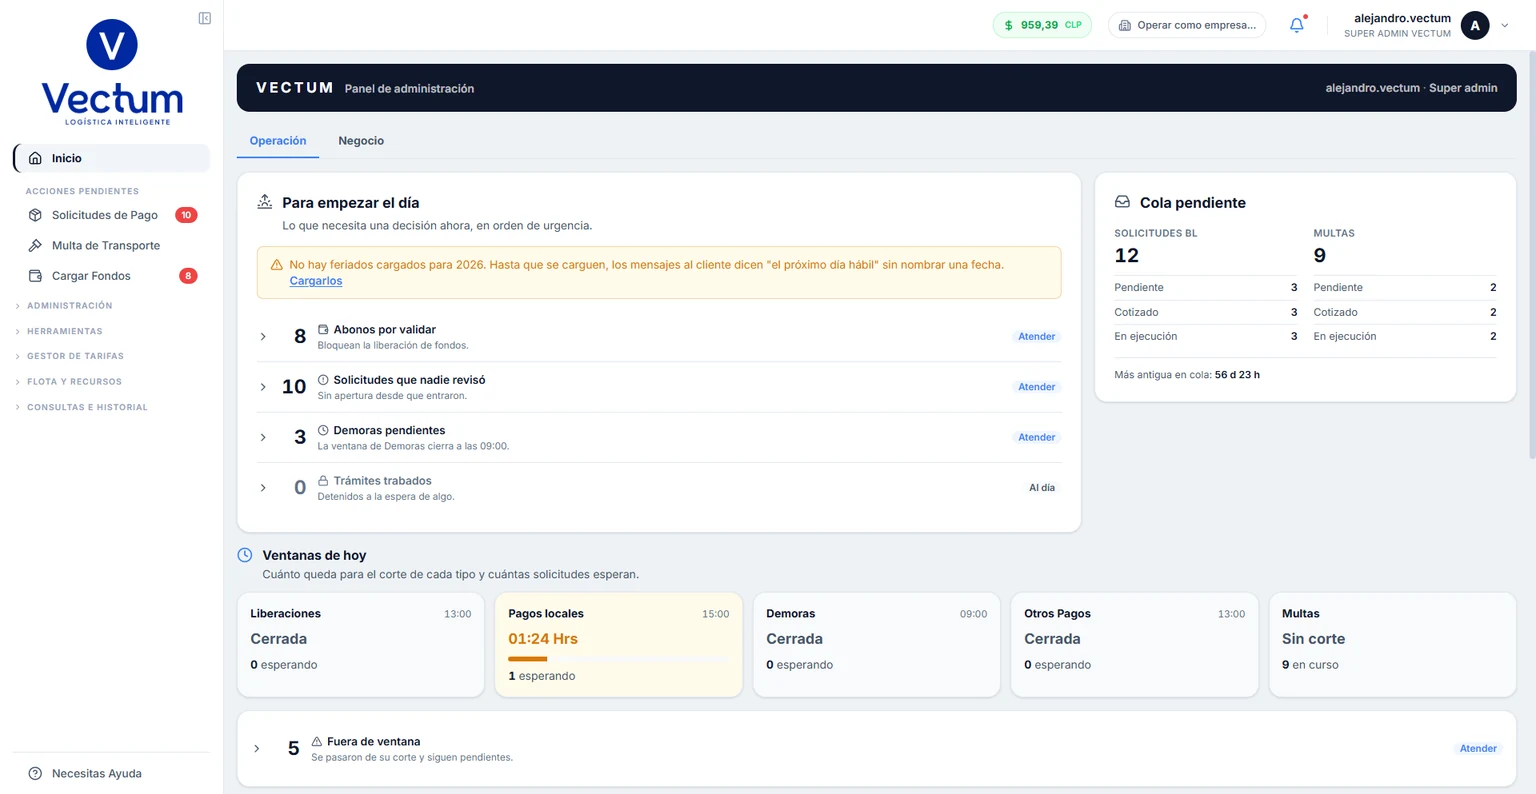1536x794 pixels.
Task: Click the Demoras pendientes clock icon
Action: point(323,430)
